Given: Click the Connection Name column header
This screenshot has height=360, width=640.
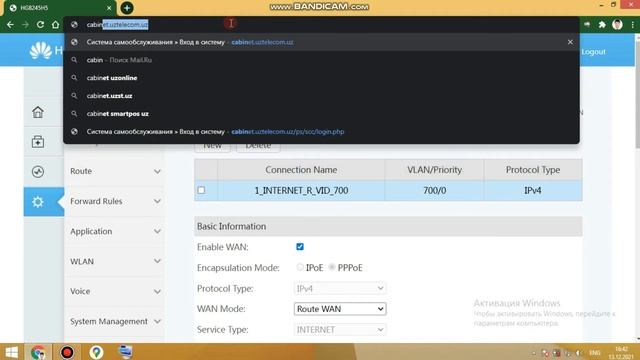Looking at the screenshot, I should pyautogui.click(x=301, y=170).
